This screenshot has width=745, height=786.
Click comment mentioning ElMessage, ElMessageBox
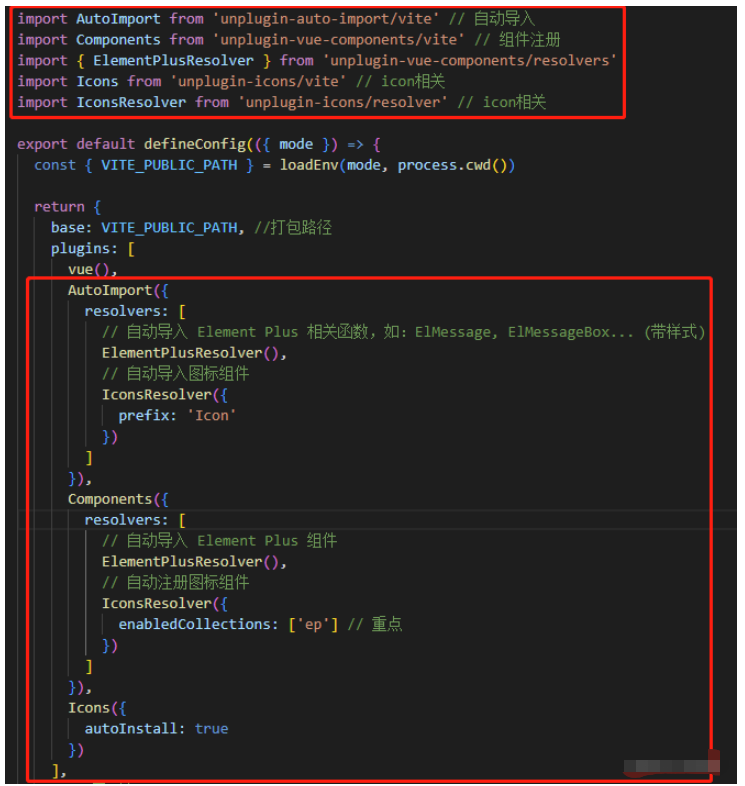(x=404, y=332)
